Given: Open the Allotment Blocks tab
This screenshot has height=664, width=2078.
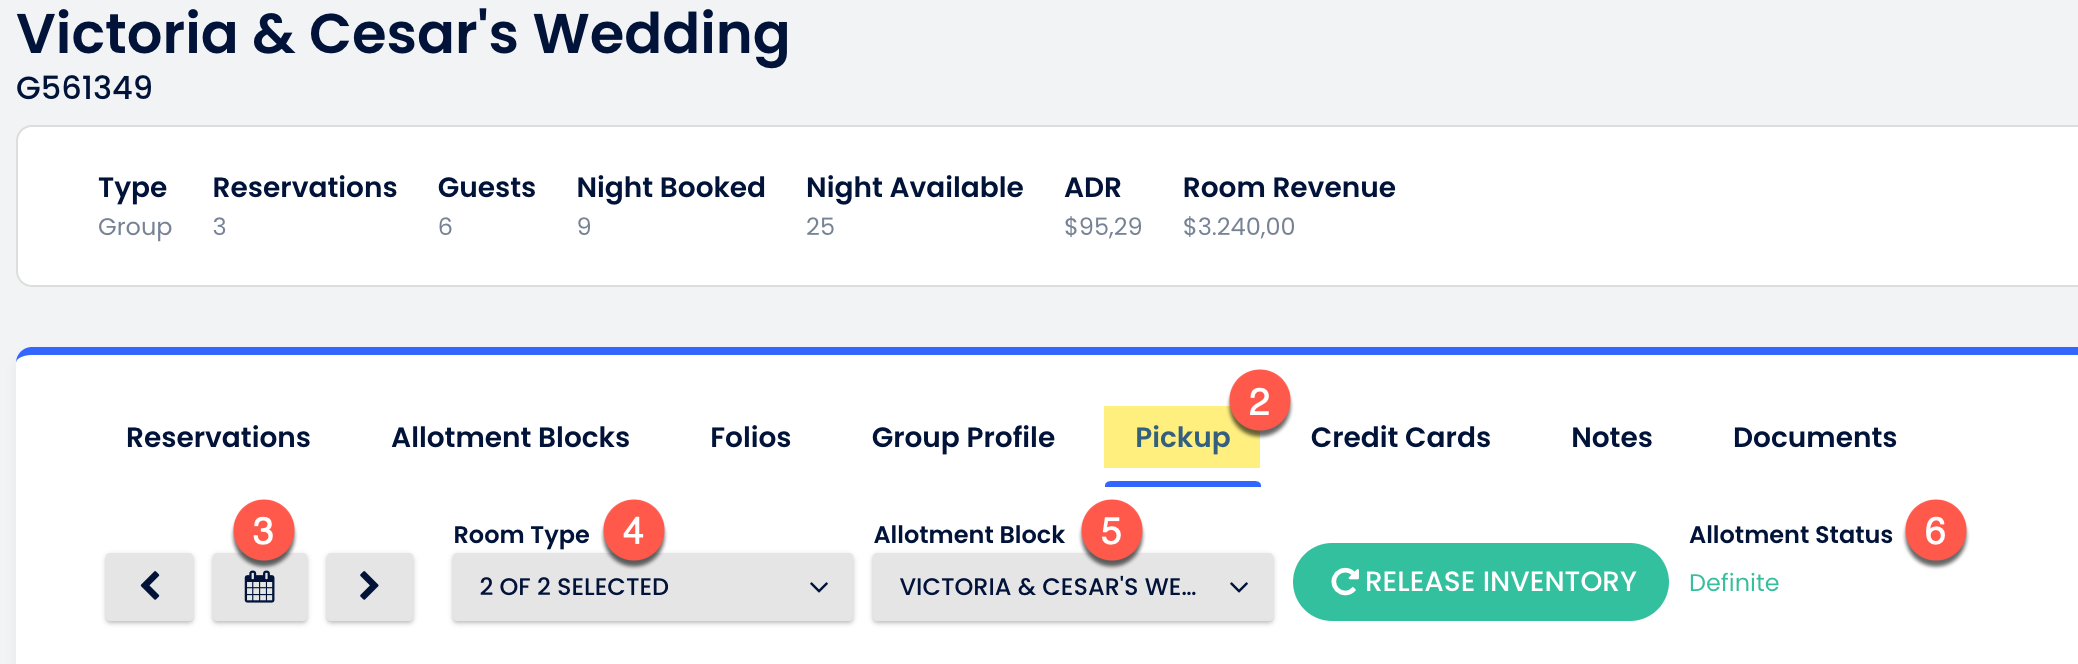Looking at the screenshot, I should tap(510, 437).
